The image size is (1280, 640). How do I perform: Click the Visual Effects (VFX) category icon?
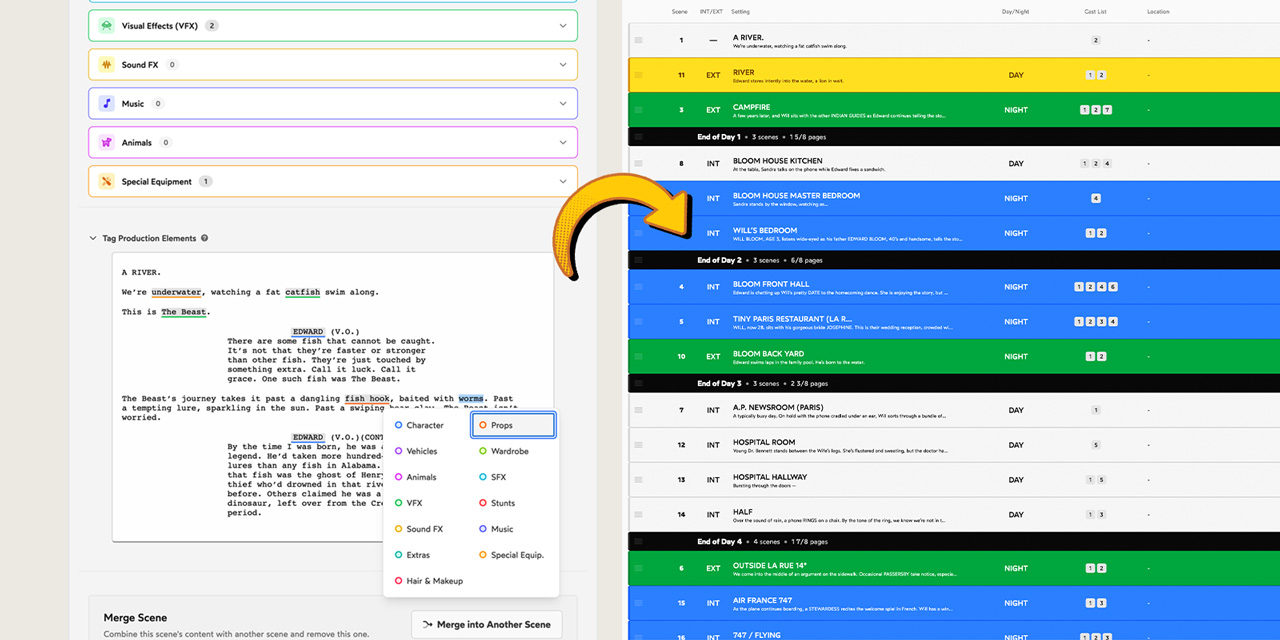pos(106,25)
